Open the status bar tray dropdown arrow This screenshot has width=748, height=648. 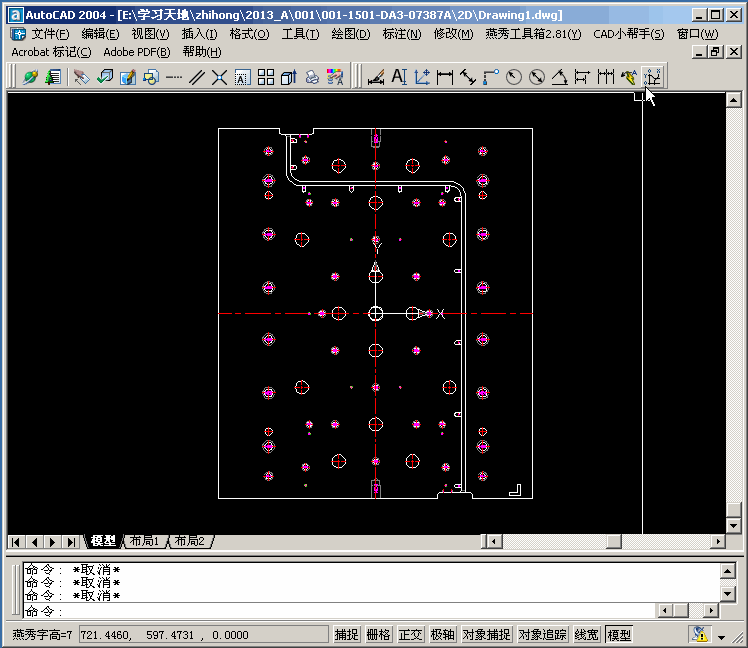(721, 636)
